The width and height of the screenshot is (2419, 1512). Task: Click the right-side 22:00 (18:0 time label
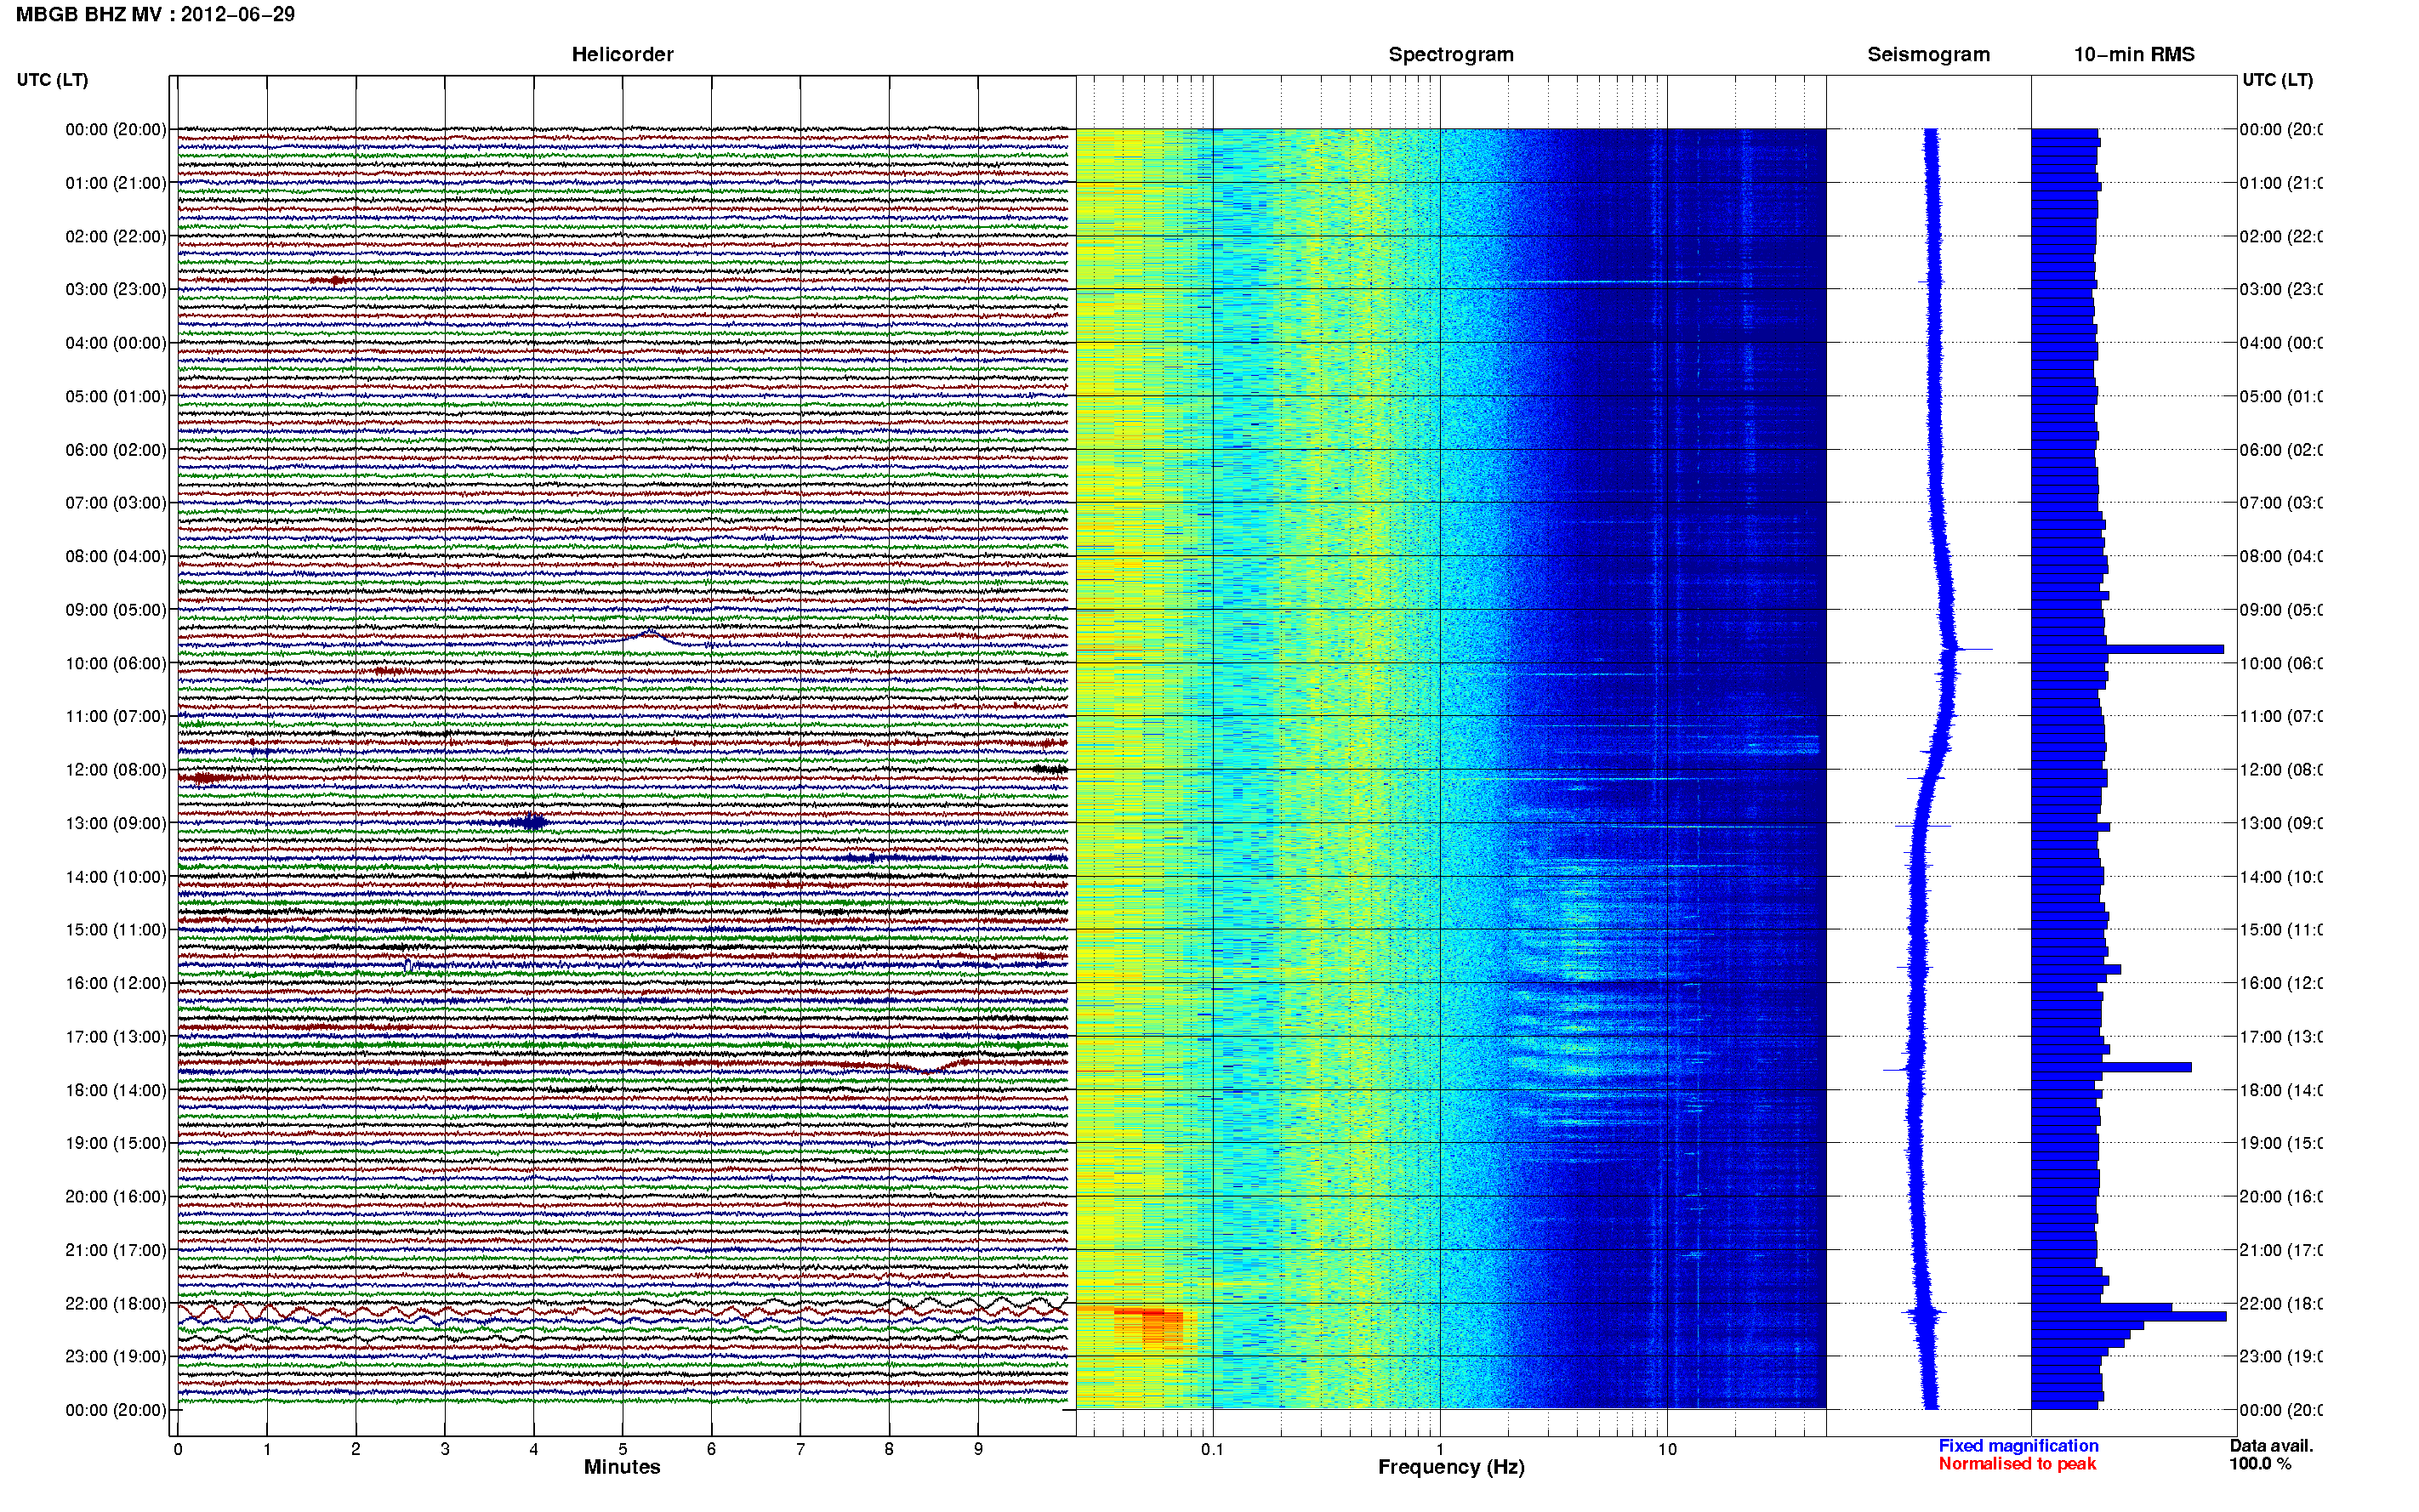tap(2281, 1303)
